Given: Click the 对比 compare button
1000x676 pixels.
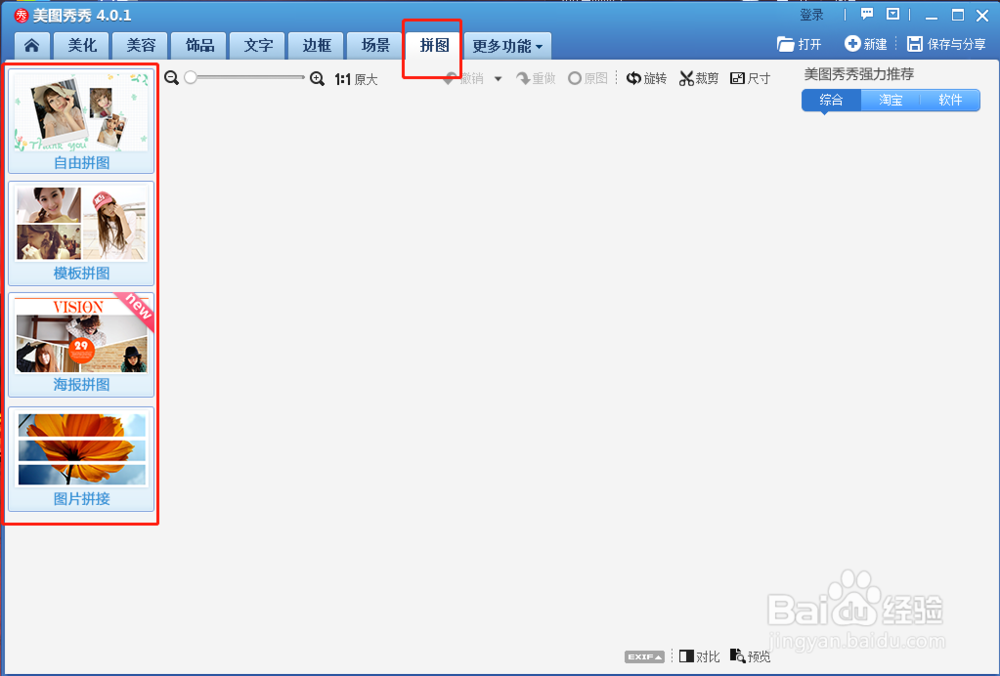Looking at the screenshot, I should [x=700, y=656].
